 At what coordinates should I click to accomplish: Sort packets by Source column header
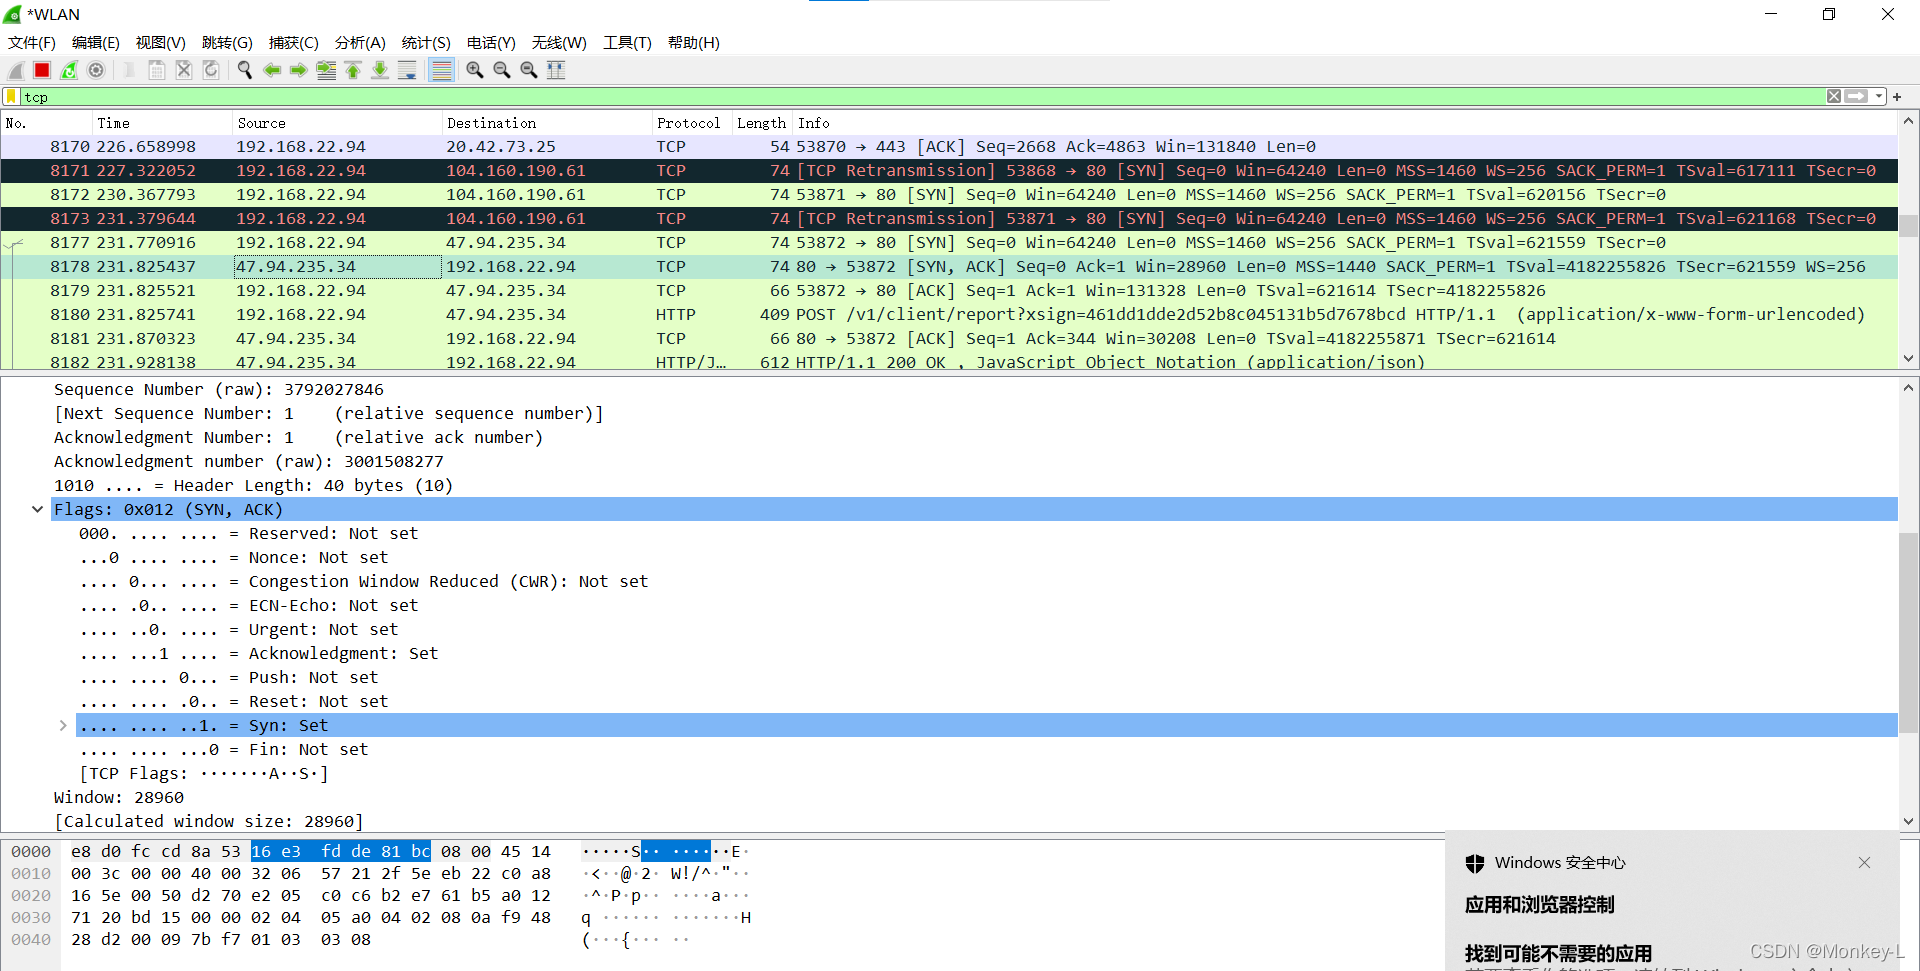click(337, 123)
